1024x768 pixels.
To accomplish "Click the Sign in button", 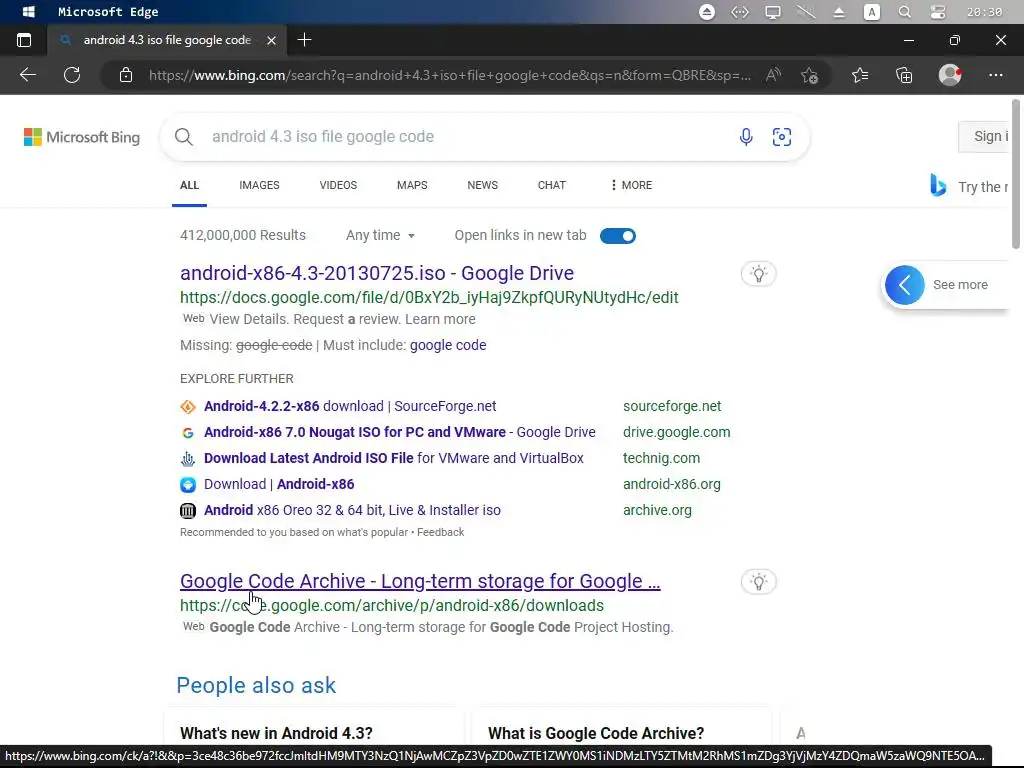I will click(984, 136).
